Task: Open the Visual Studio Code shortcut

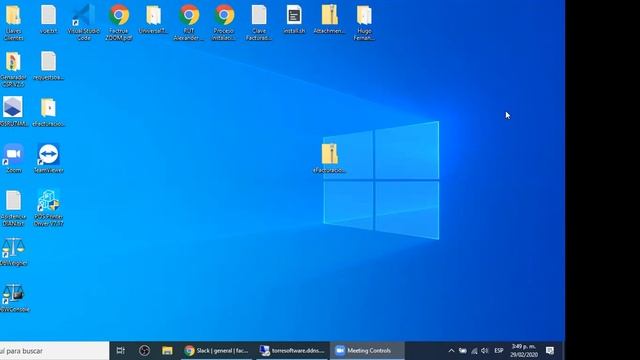Action: point(83,22)
